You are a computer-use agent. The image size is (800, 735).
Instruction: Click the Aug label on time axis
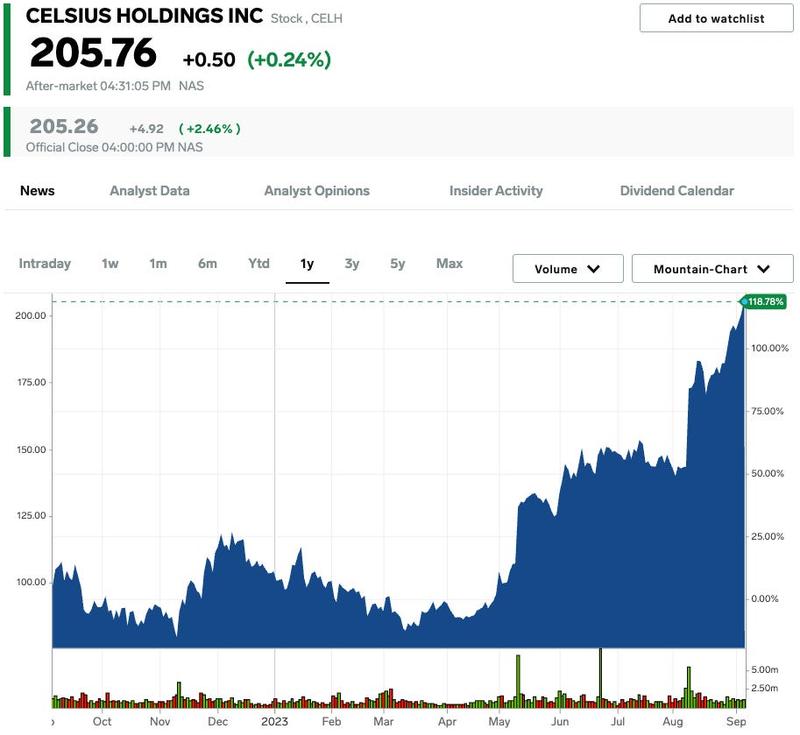click(x=672, y=722)
